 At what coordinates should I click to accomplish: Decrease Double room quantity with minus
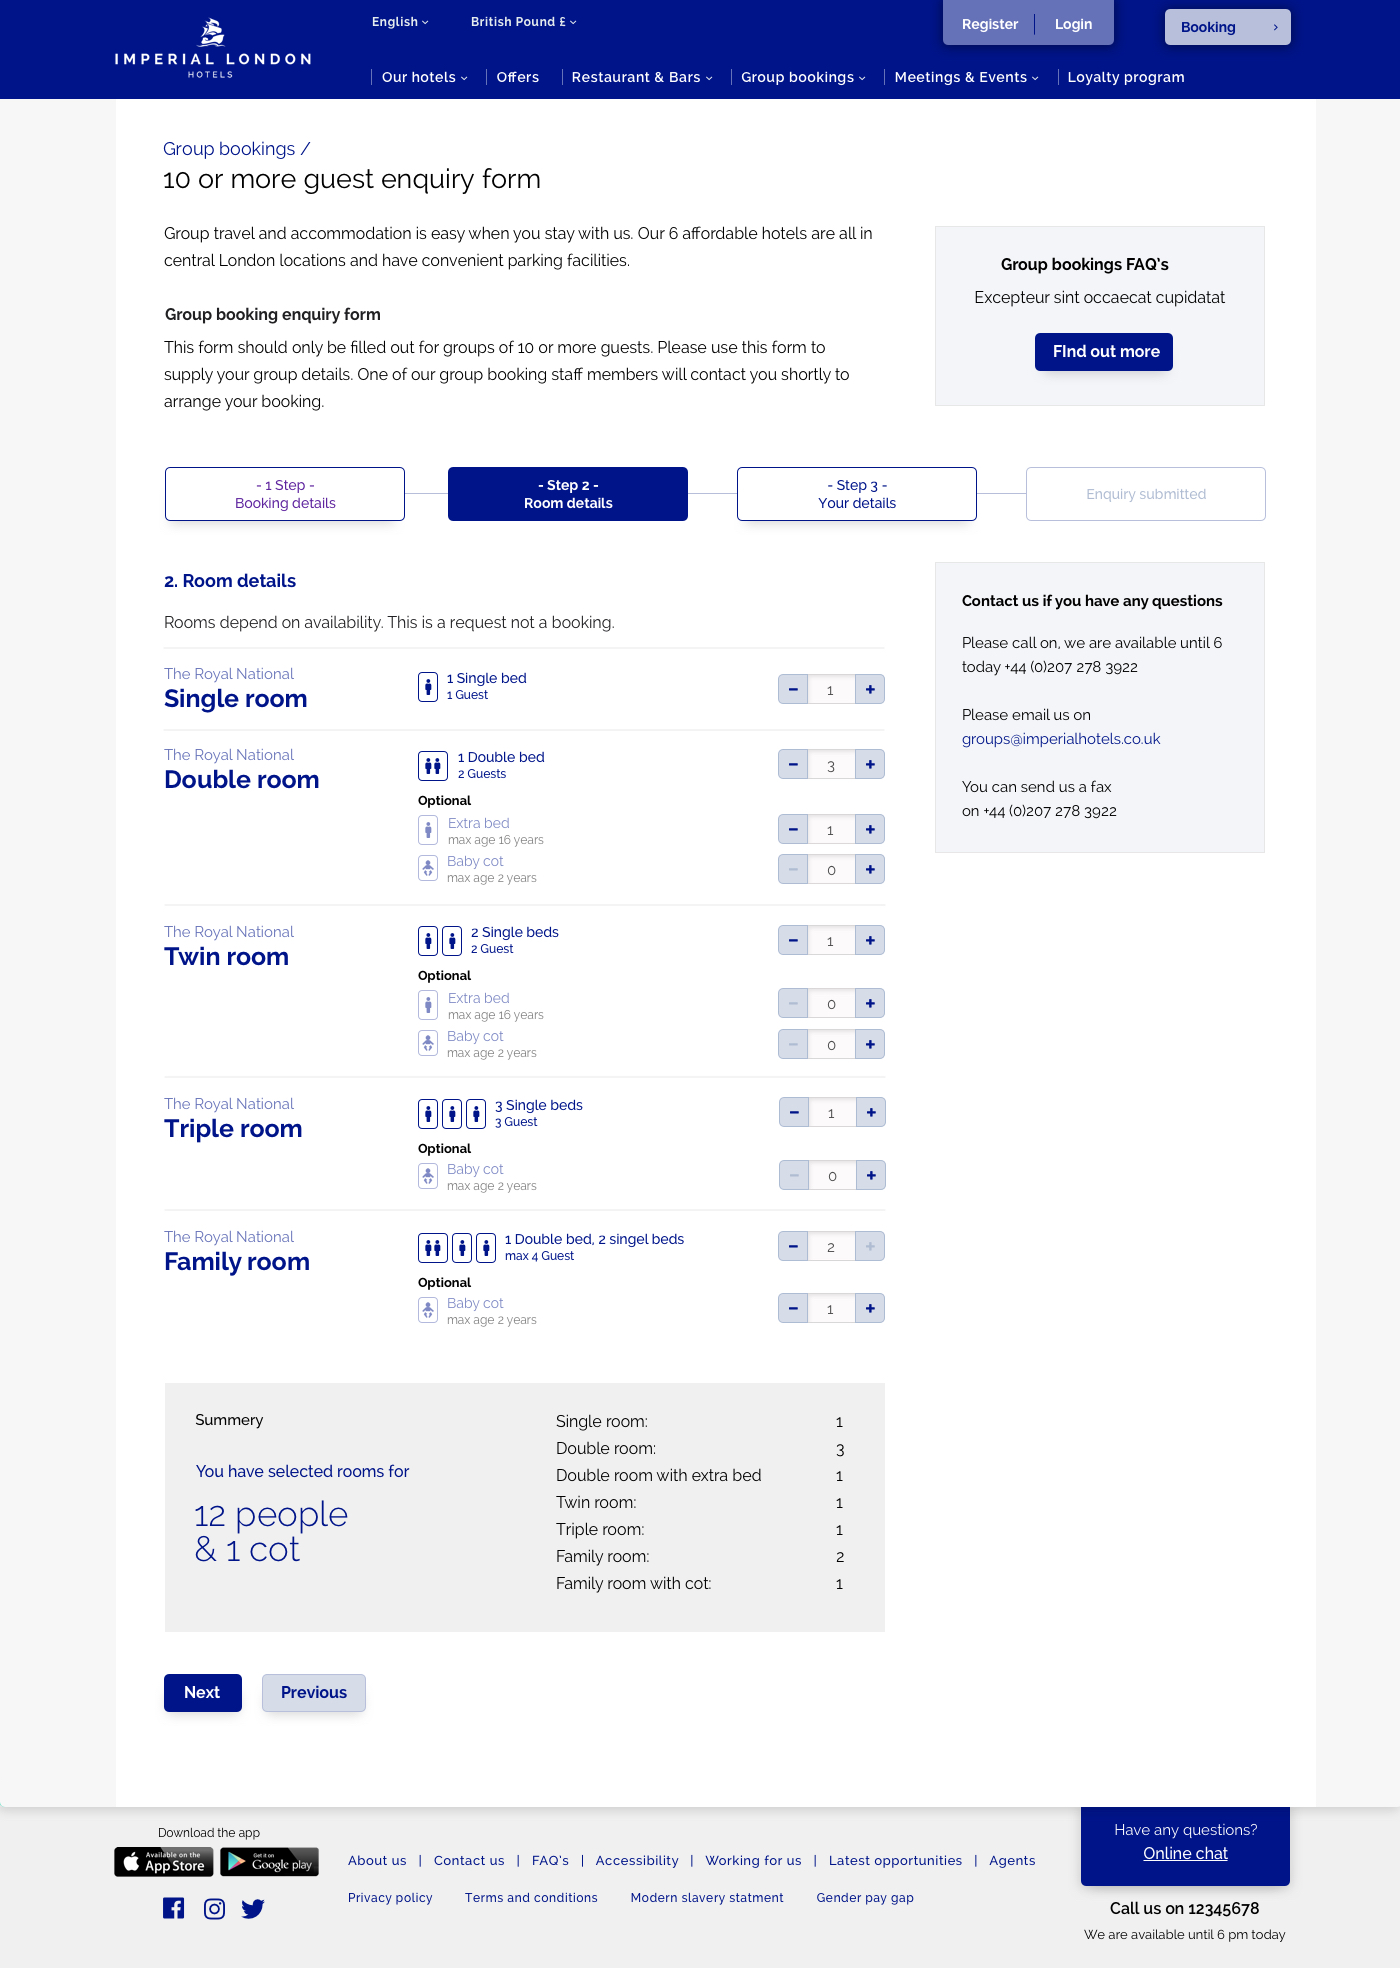click(x=793, y=765)
